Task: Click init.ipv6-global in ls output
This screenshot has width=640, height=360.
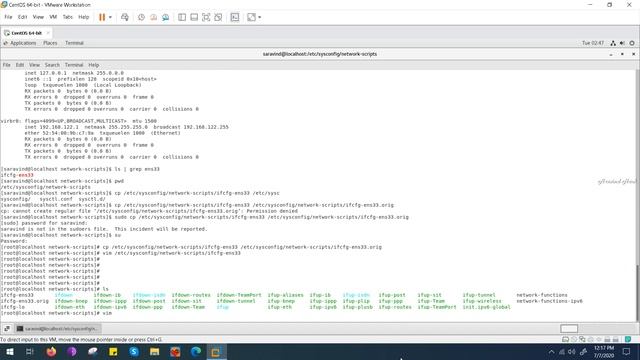Action: tap(487, 307)
